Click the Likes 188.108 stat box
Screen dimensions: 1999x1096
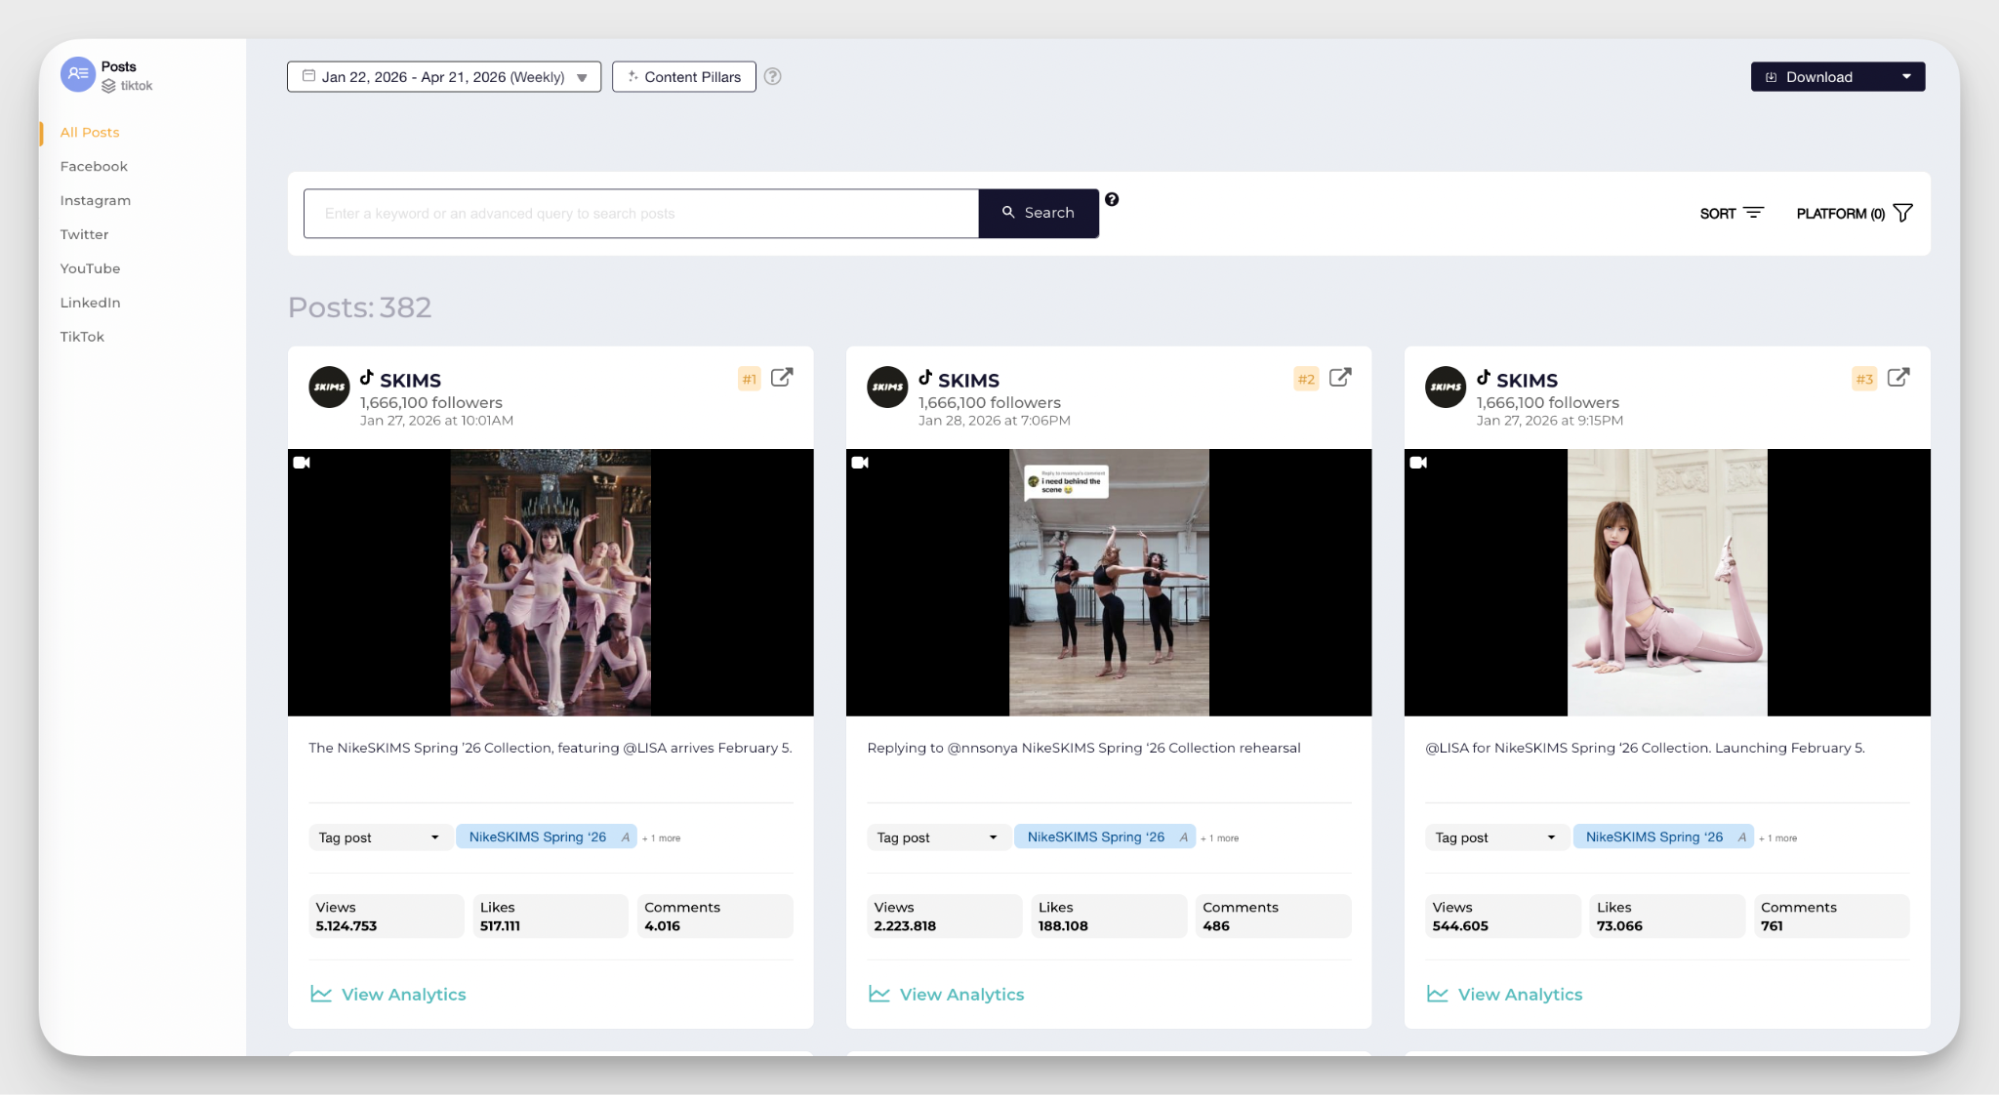click(1109, 916)
